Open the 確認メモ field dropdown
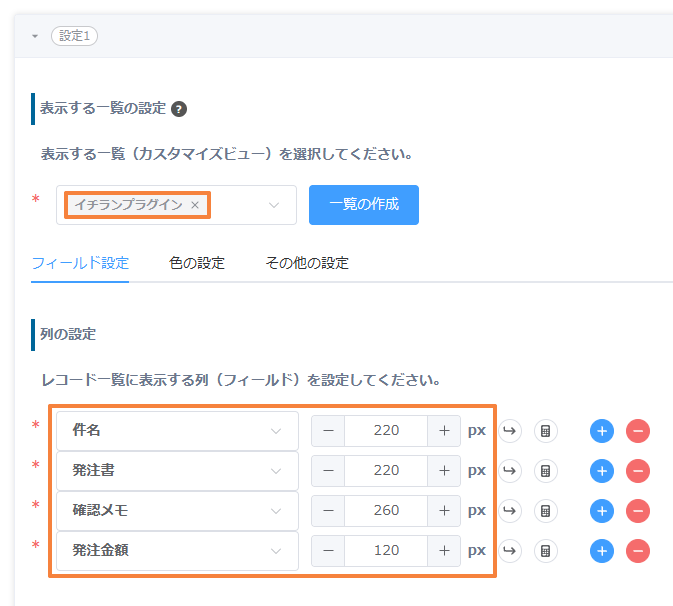The width and height of the screenshot is (673, 606). click(177, 511)
